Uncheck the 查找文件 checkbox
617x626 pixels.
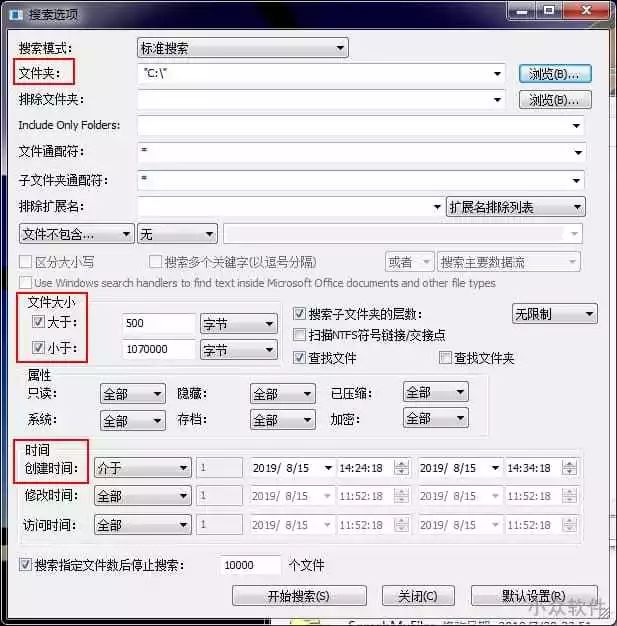coord(299,358)
